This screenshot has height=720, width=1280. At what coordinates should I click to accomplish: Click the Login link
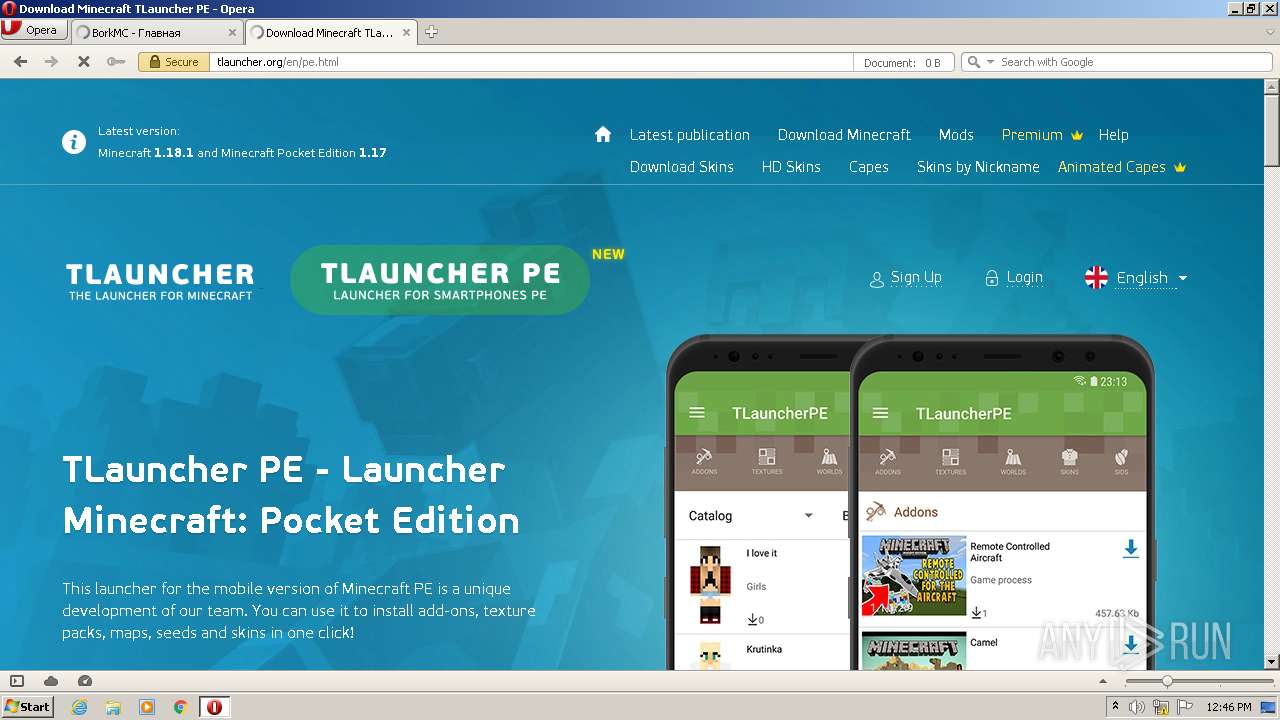click(x=1013, y=278)
